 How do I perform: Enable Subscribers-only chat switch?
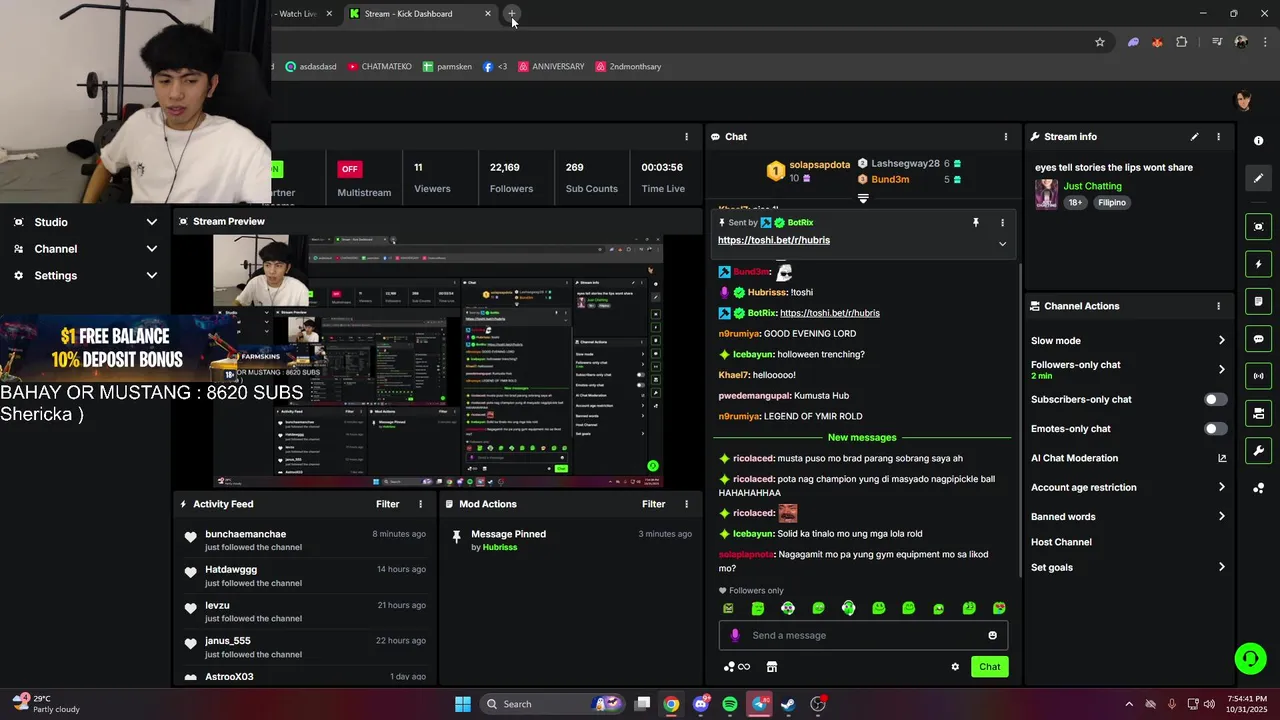(1215, 399)
